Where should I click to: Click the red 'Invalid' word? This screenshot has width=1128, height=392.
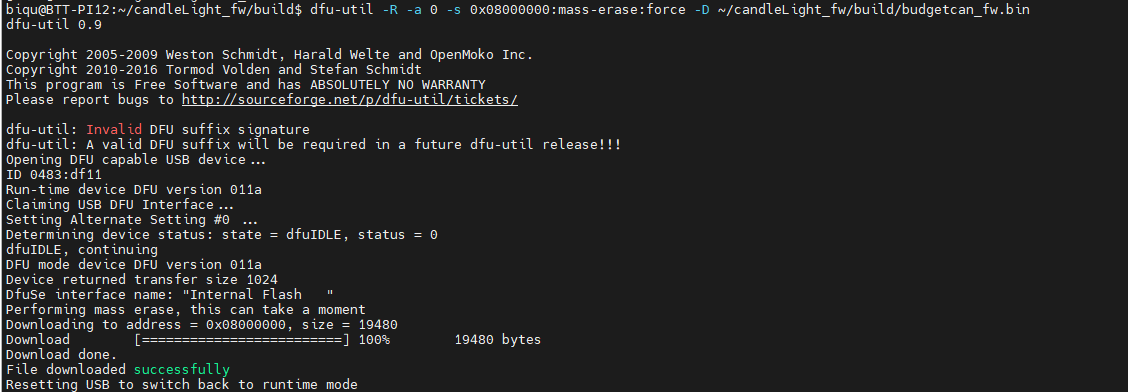coord(114,129)
